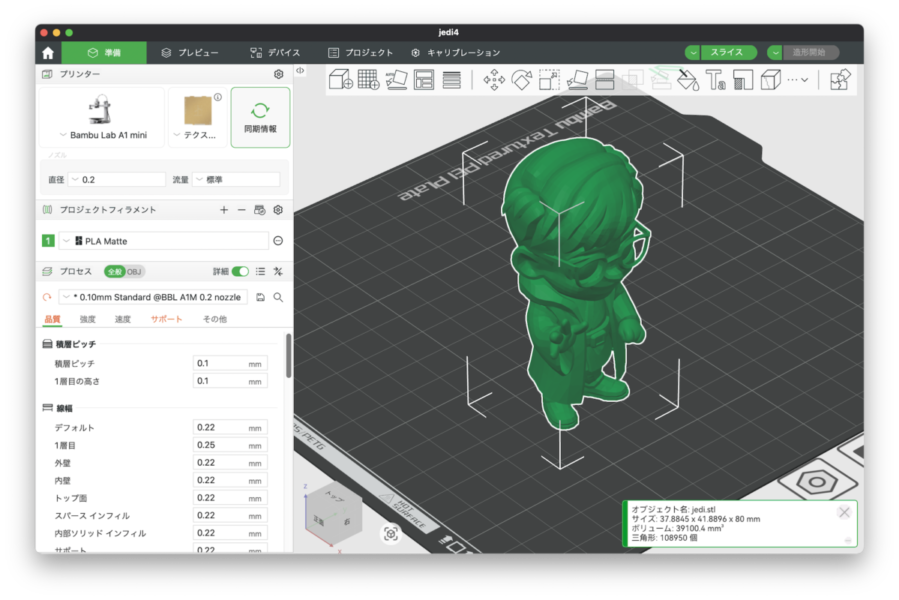Select the Rotate tool

pos(521,79)
